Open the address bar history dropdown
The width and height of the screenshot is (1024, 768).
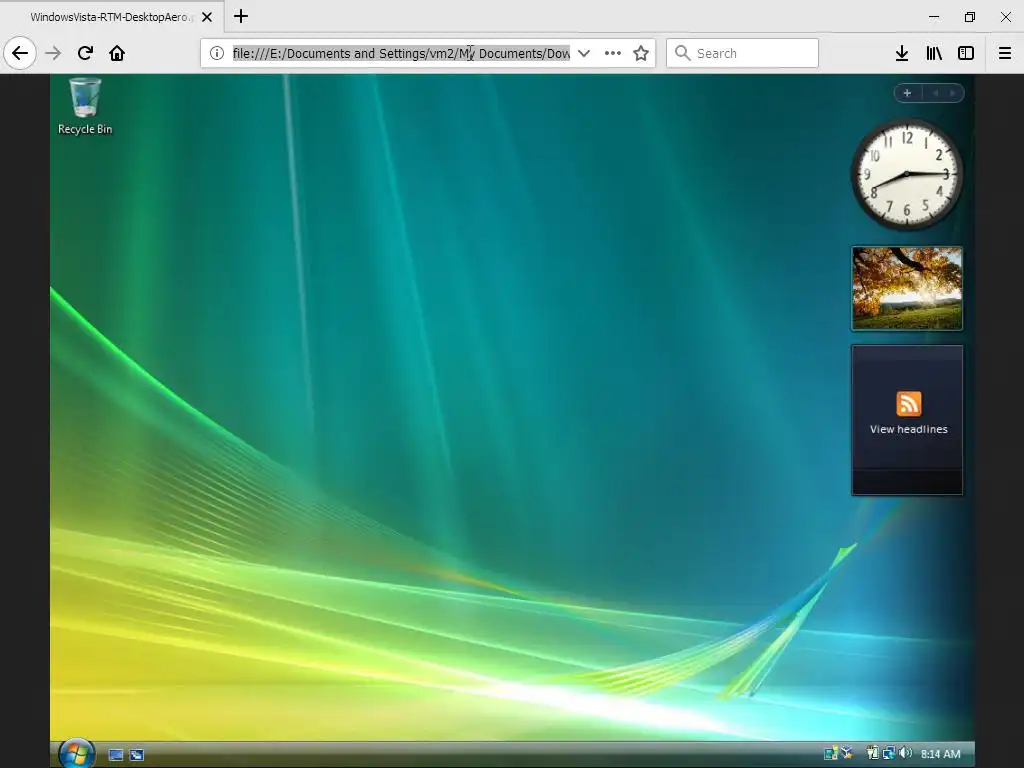[x=584, y=53]
